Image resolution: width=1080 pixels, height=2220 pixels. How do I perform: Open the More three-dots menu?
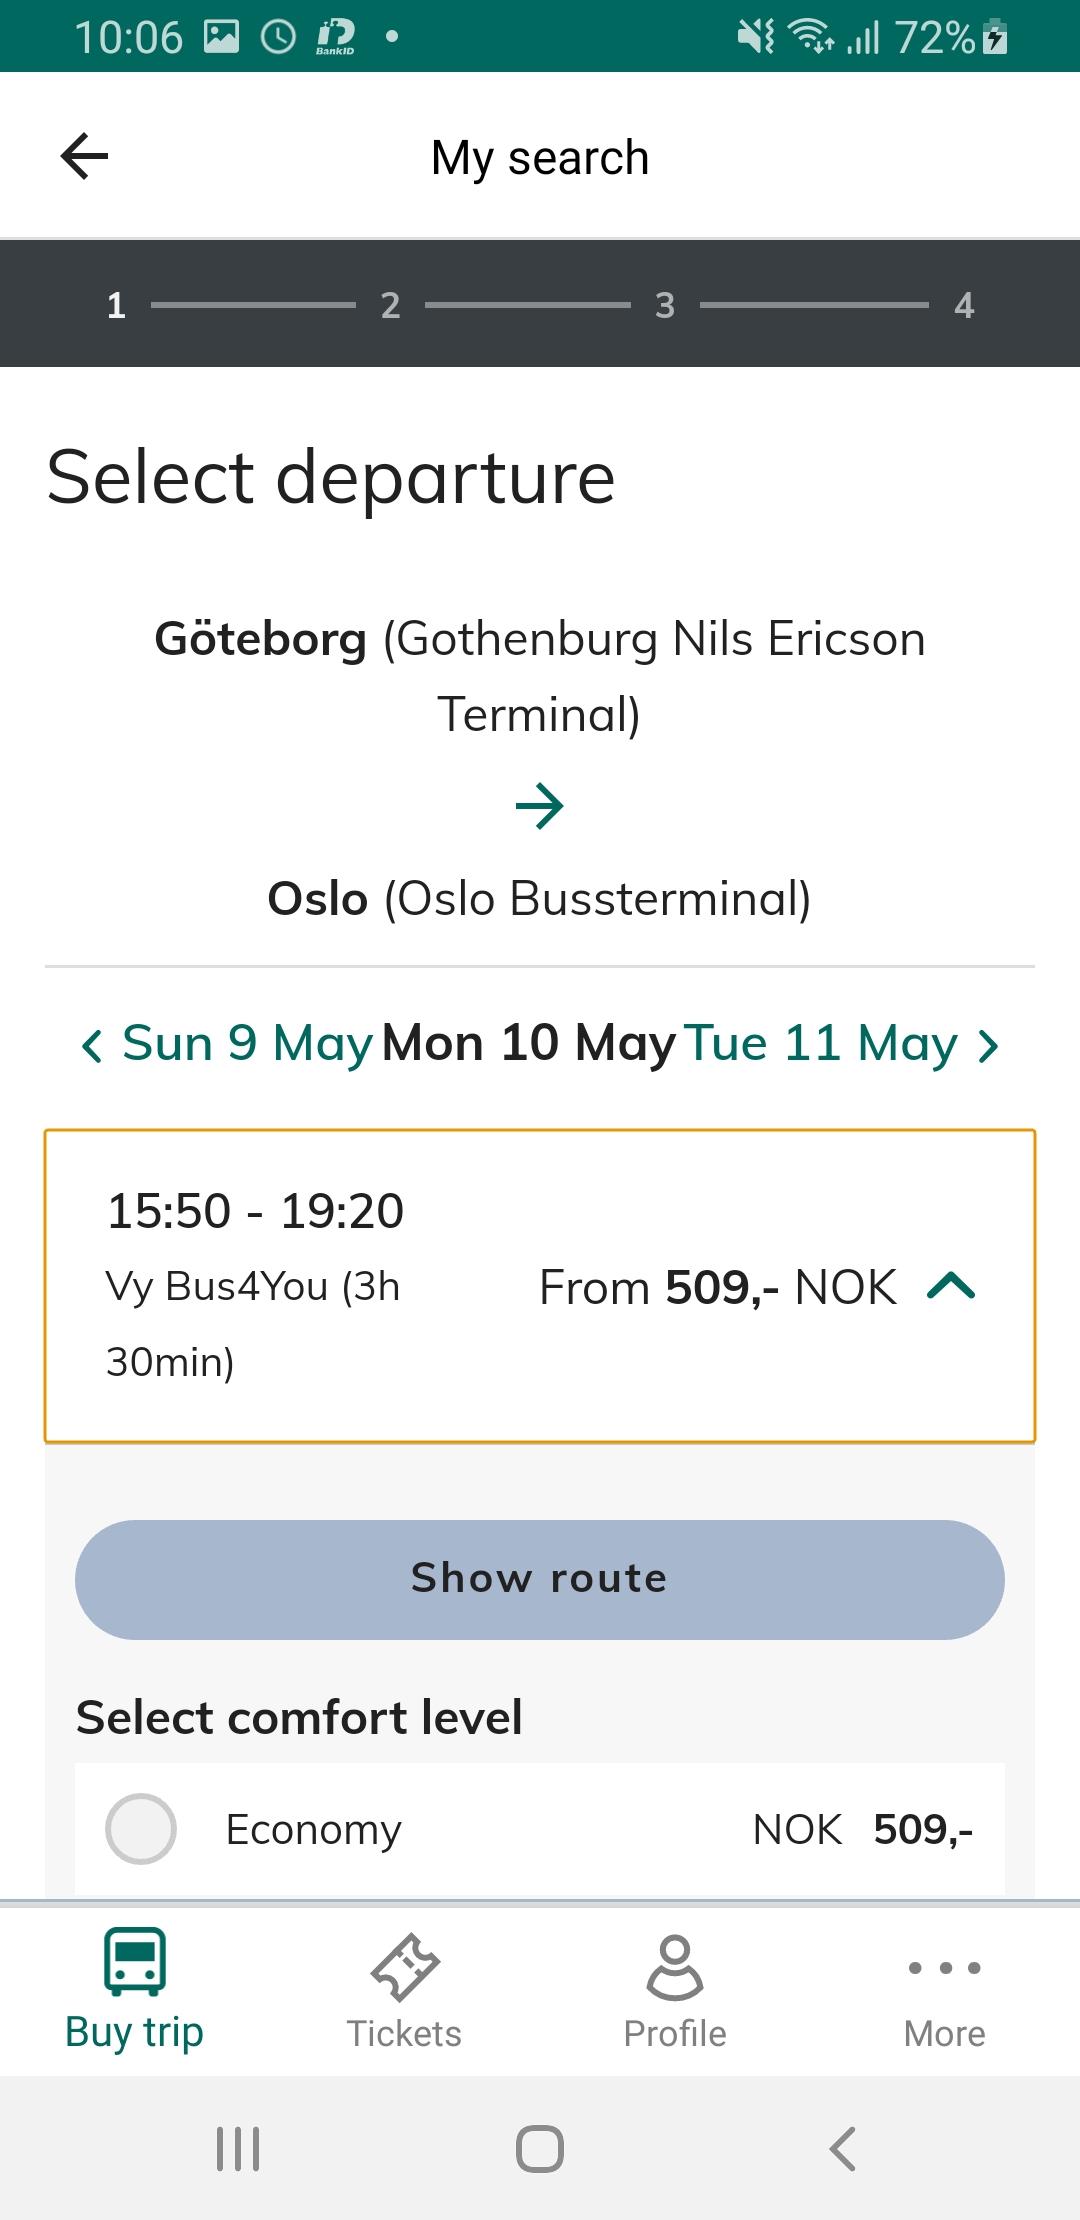[x=944, y=1968]
